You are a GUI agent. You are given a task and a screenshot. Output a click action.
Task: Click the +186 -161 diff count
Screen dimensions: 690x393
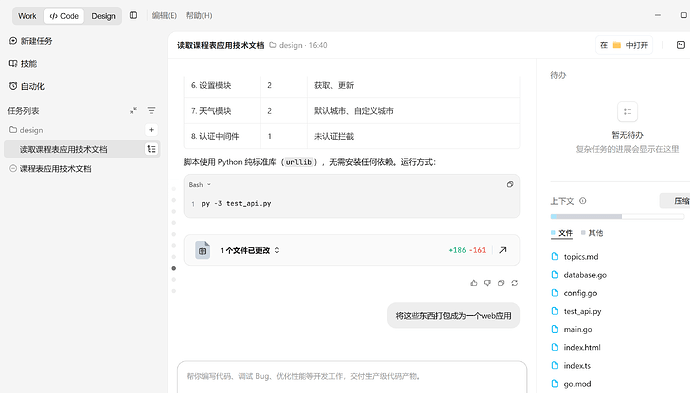(x=467, y=250)
